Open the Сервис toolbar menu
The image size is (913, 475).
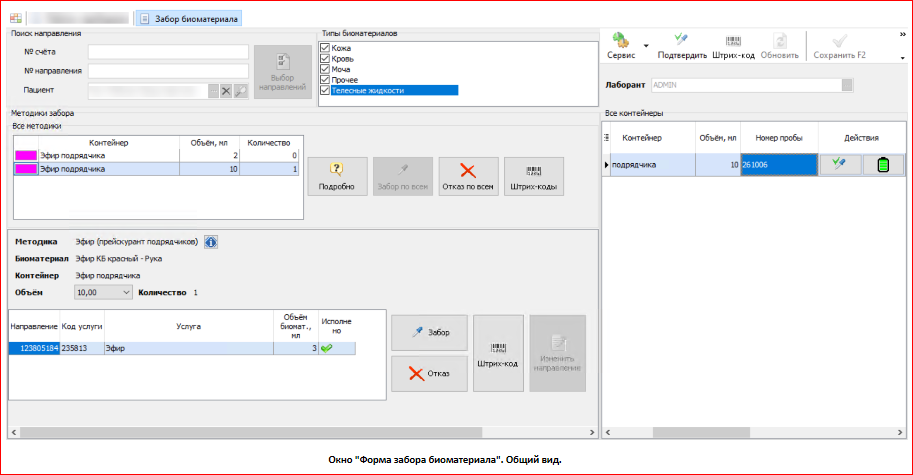[621, 46]
